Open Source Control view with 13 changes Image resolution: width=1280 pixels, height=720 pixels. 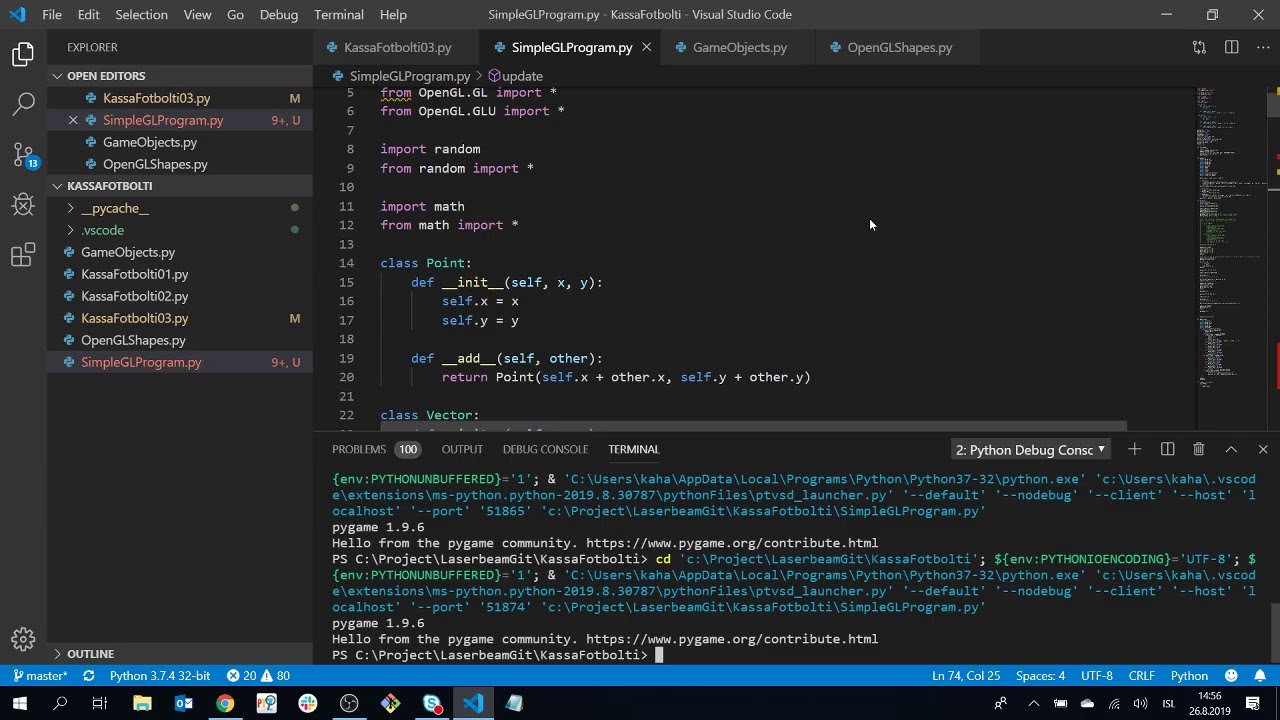pos(23,154)
